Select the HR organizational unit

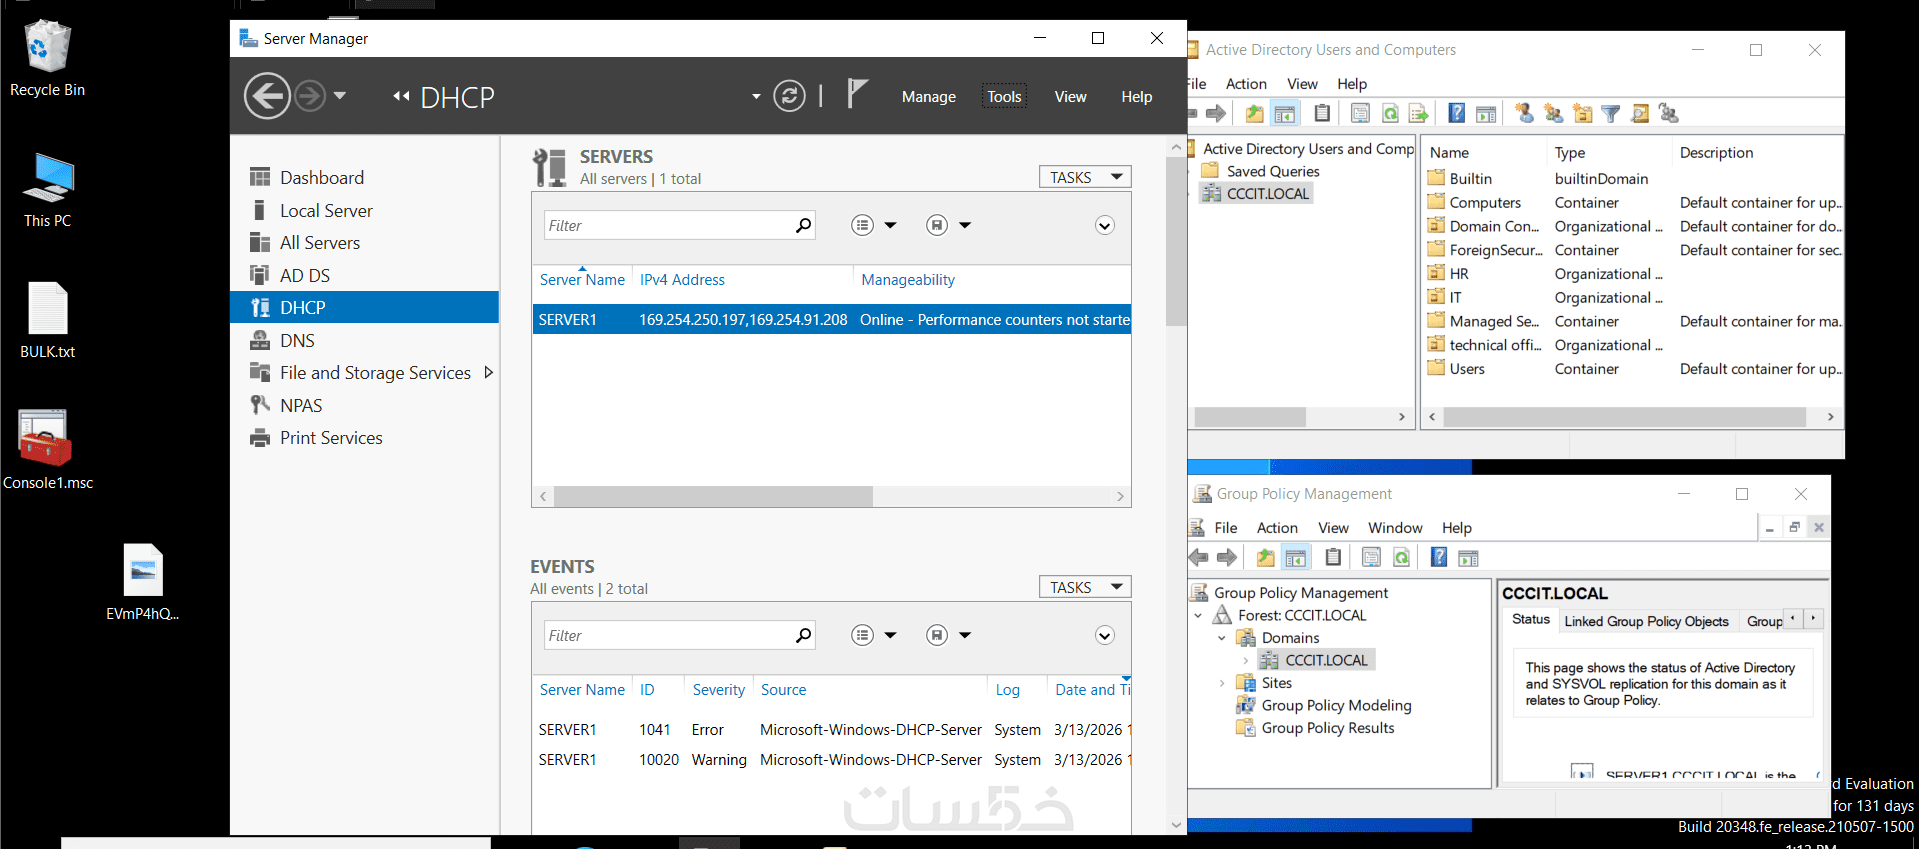pos(1459,274)
